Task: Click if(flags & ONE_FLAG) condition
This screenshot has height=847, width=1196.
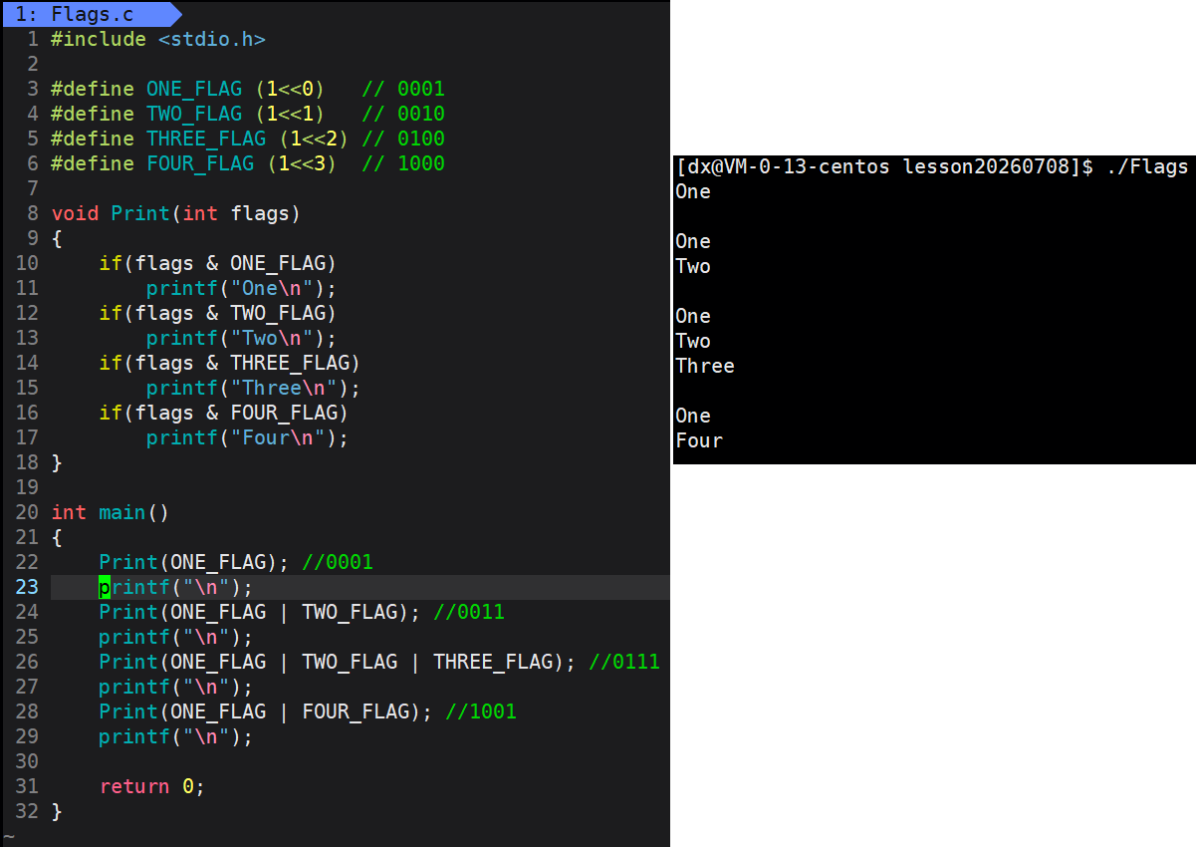Action: point(217,263)
